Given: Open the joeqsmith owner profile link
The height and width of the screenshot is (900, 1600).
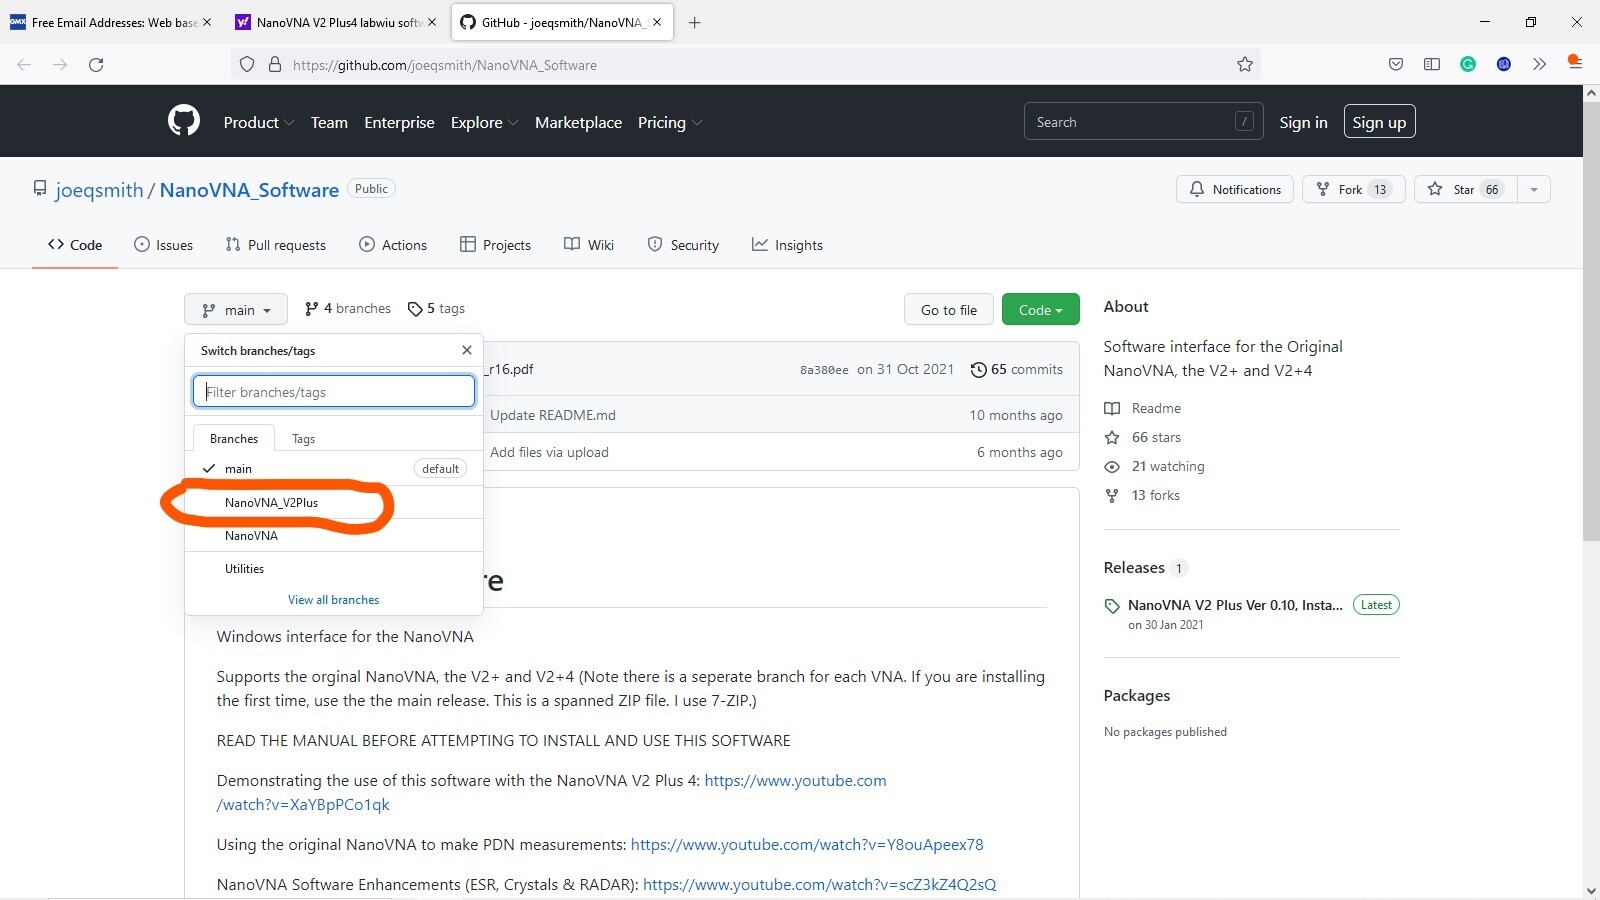Looking at the screenshot, I should click(99, 190).
